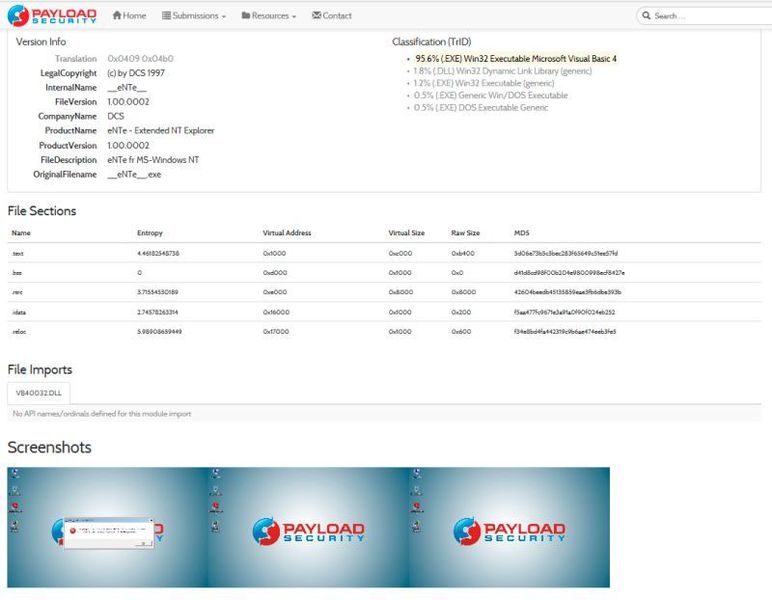The width and height of the screenshot is (772, 600).
Task: Click '95.6% (.EXE) Win32 Executable Microsoft Visual Basic 4'
Action: click(515, 59)
